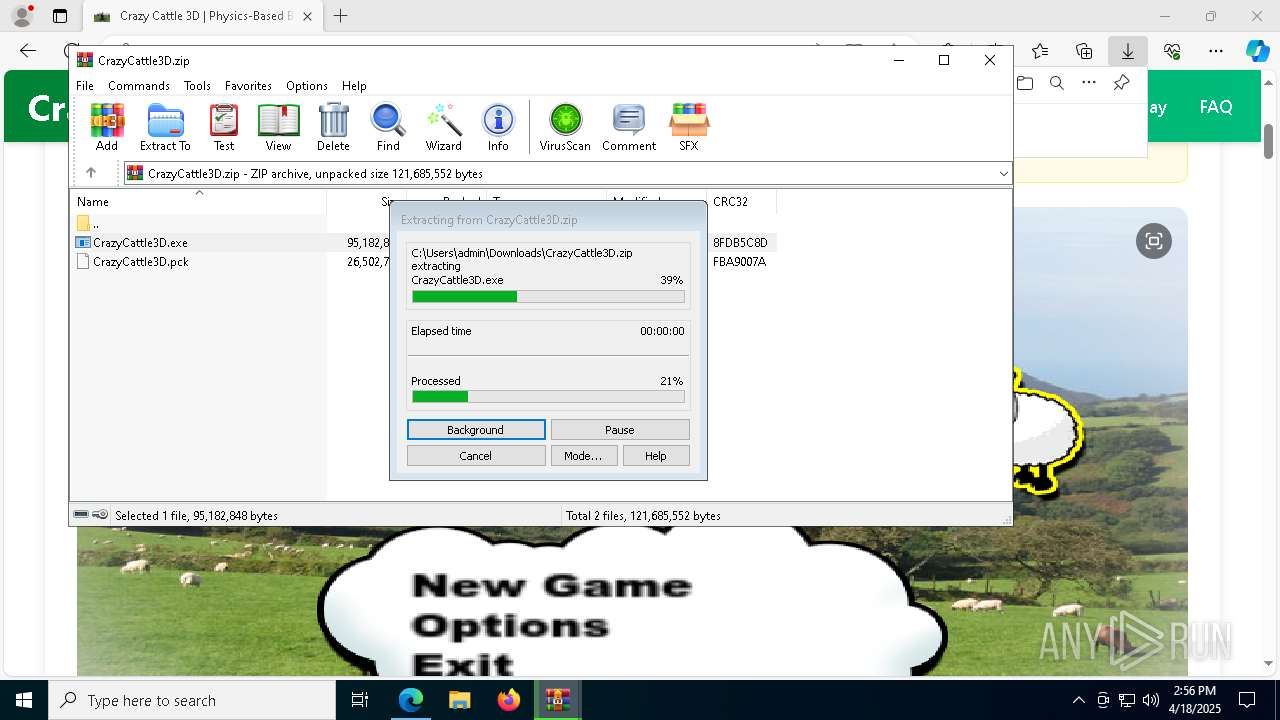Open File Explorer from the taskbar

click(x=459, y=700)
